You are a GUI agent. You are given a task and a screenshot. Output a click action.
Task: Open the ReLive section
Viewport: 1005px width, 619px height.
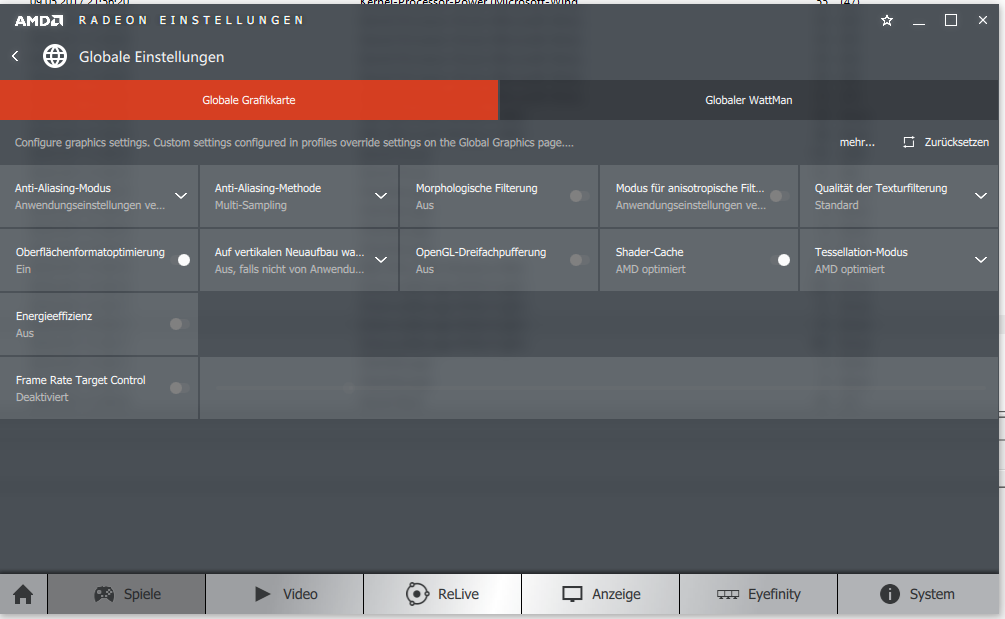[x=442, y=594]
